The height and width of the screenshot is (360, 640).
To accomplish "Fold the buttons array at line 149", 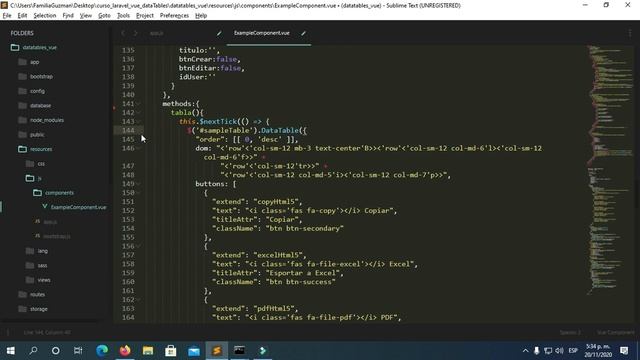I will pyautogui.click(x=139, y=184).
